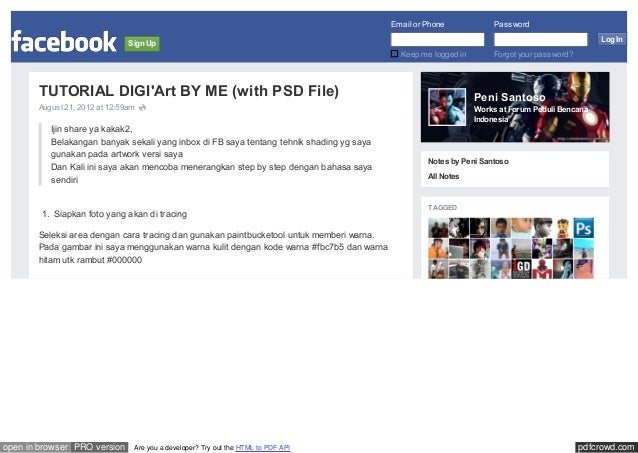This screenshot has width=638, height=453.
Task: Click the first tagged profile thumbnail
Action: (438, 228)
